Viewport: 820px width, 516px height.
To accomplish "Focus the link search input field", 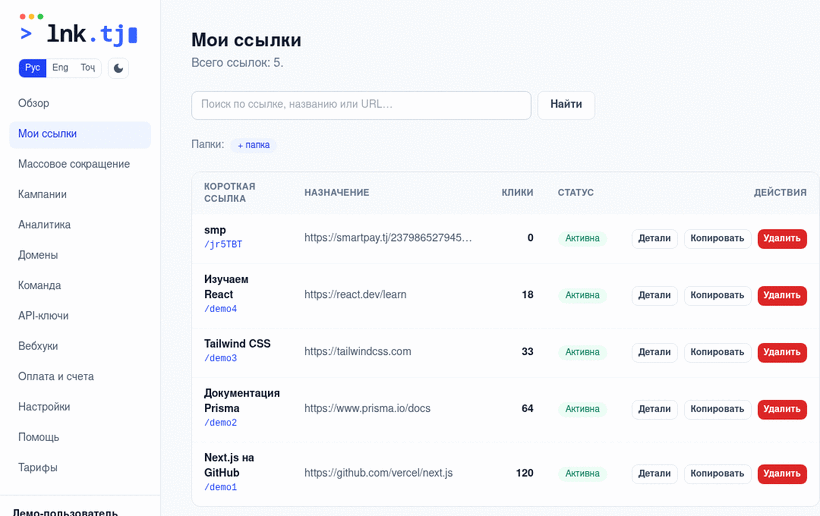I will tap(361, 105).
